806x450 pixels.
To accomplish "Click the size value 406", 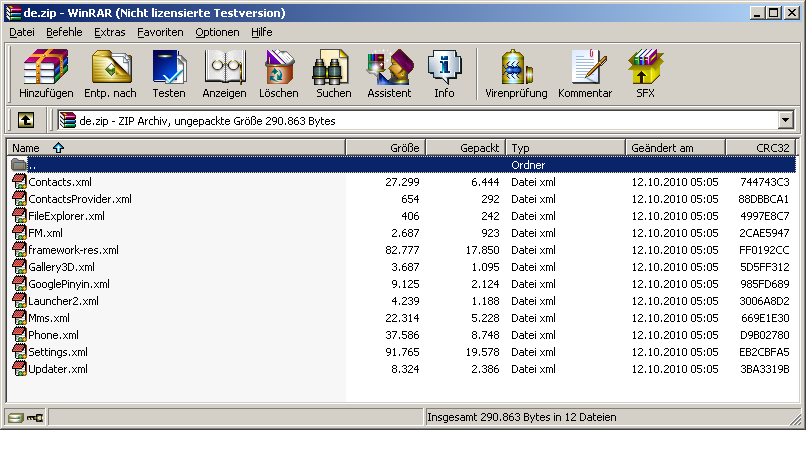I will pos(410,215).
